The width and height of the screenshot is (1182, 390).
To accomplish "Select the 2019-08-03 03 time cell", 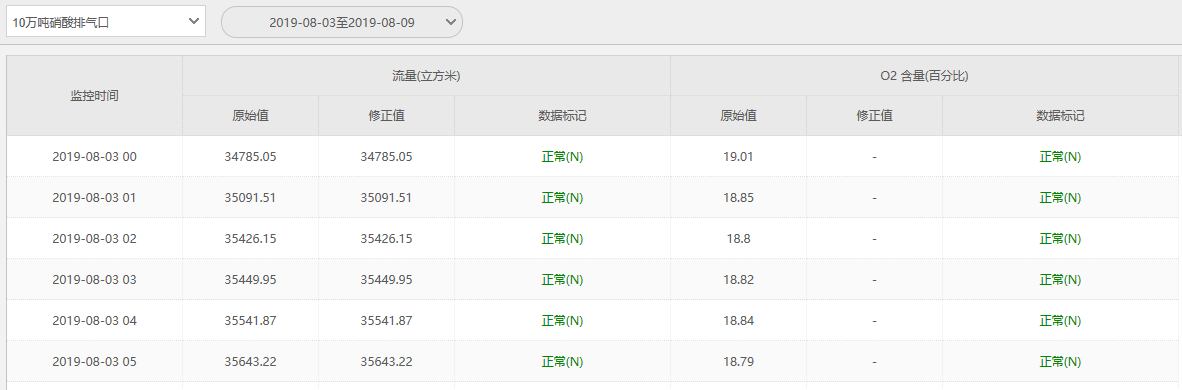I will coord(94,280).
